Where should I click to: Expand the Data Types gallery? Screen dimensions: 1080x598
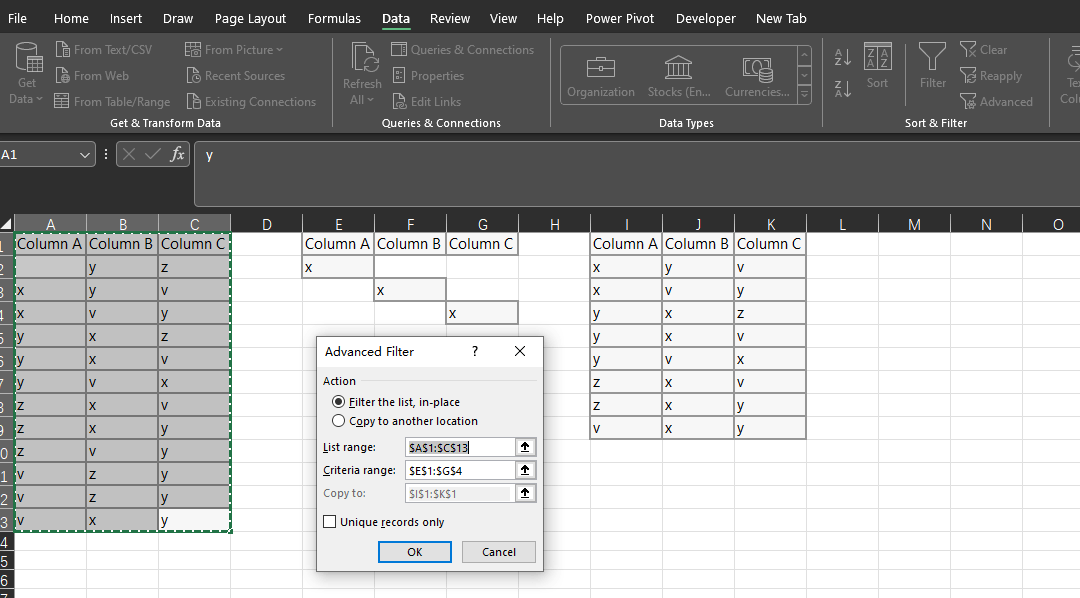804,95
